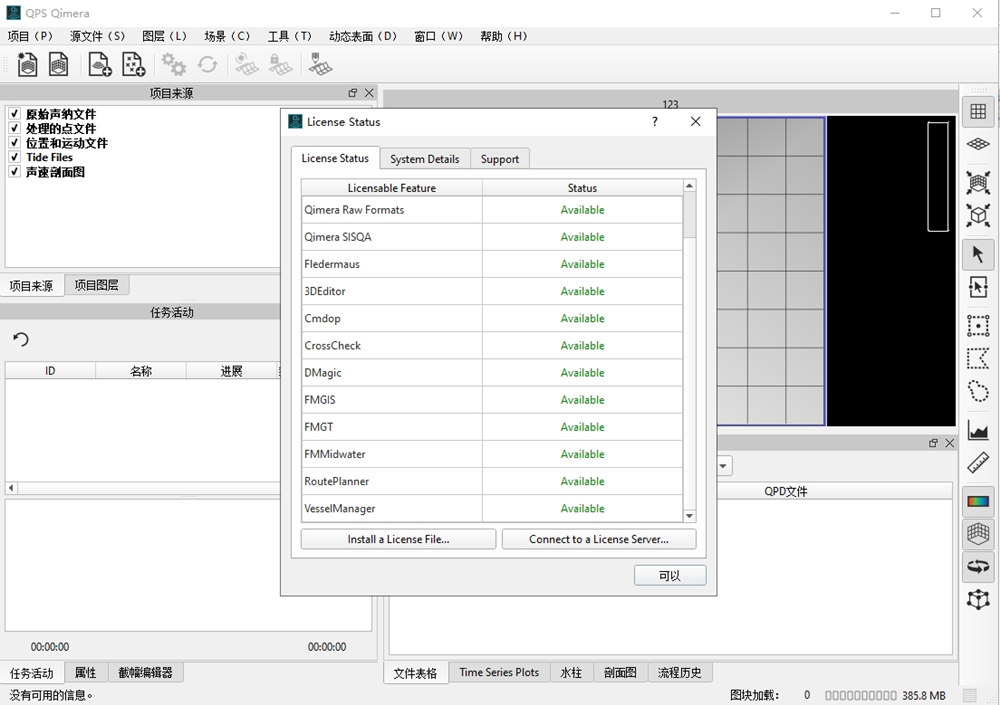Image resolution: width=1000 pixels, height=705 pixels.
Task: Switch to the Time Series Plots tab
Action: 499,672
